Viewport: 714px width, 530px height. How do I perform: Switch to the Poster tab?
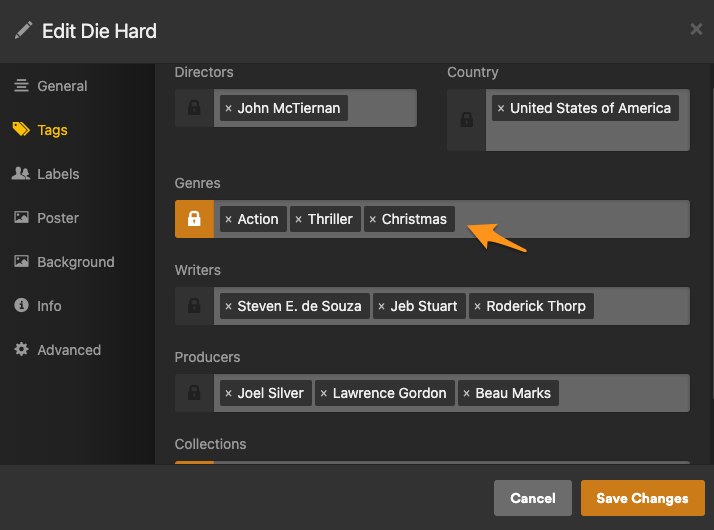pyautogui.click(x=58, y=218)
